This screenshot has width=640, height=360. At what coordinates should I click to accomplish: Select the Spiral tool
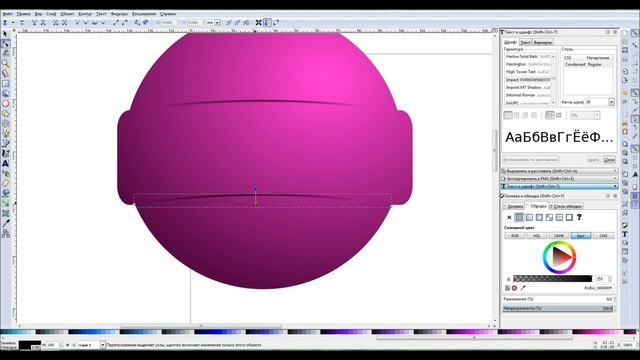(x=5, y=124)
